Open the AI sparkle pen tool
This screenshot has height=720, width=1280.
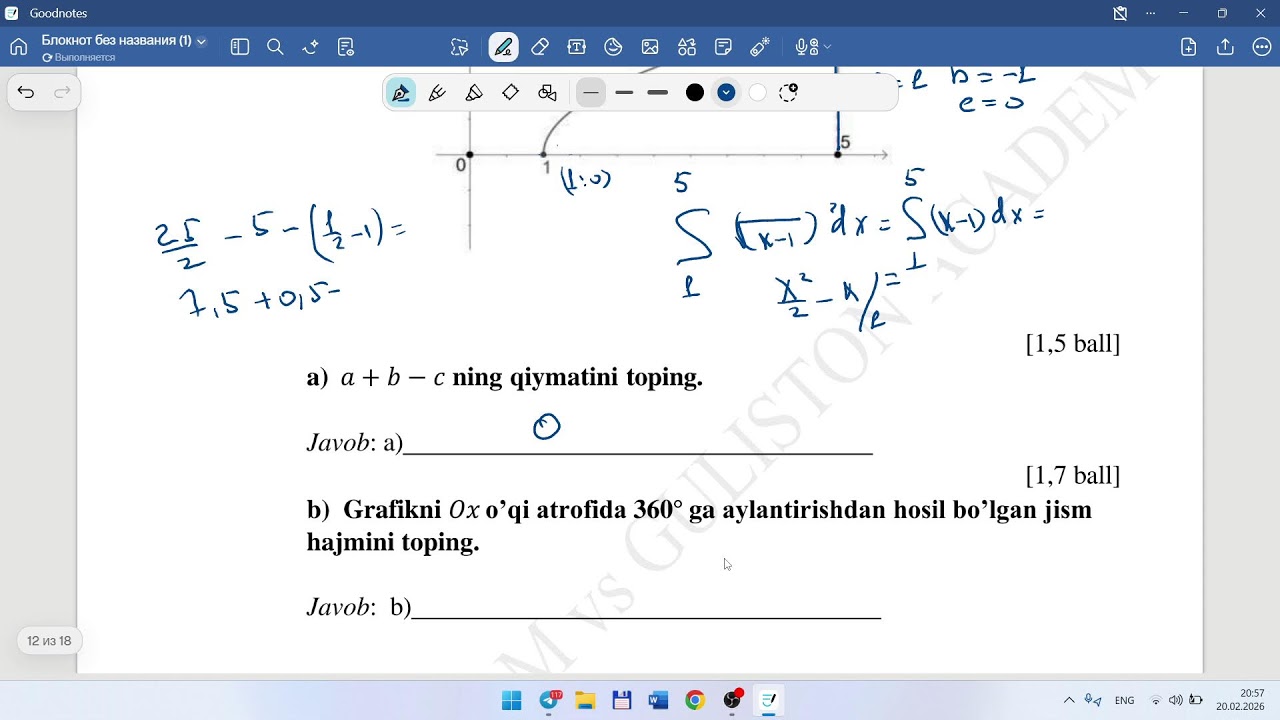(310, 47)
